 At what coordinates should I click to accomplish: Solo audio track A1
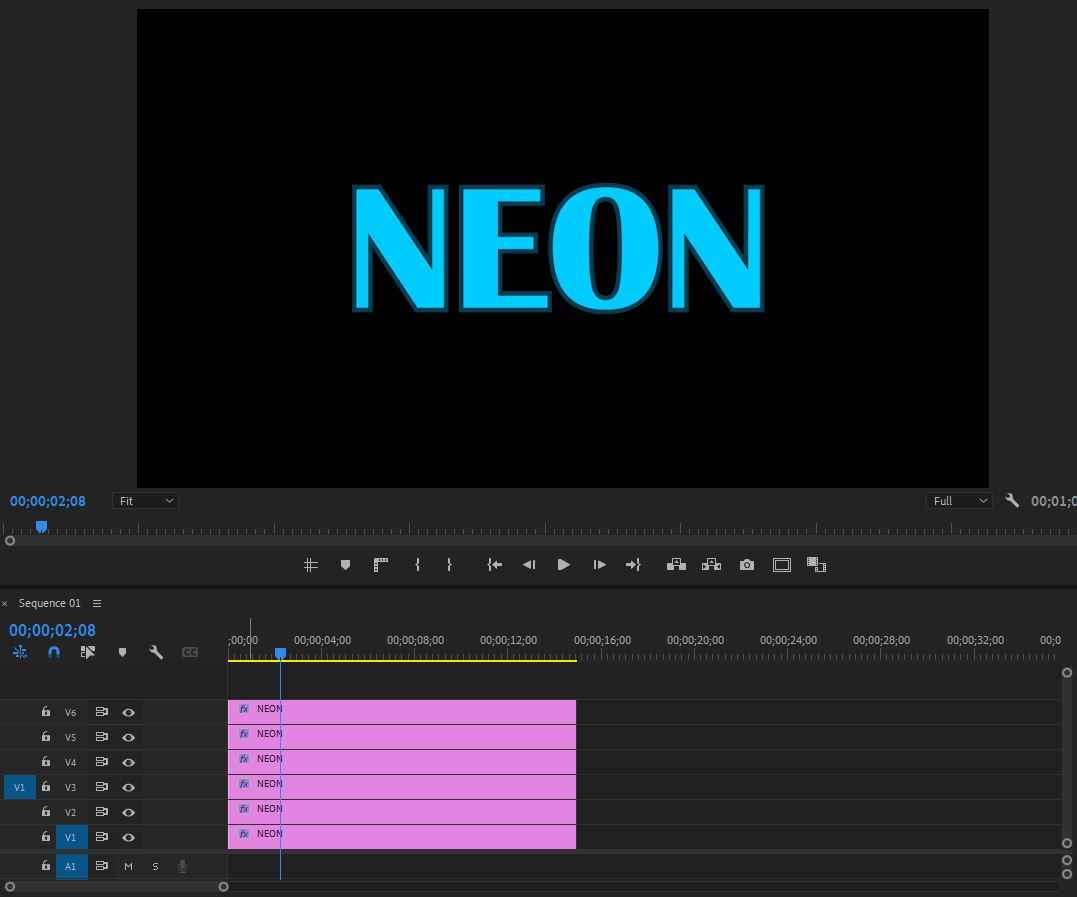pyautogui.click(x=155, y=866)
